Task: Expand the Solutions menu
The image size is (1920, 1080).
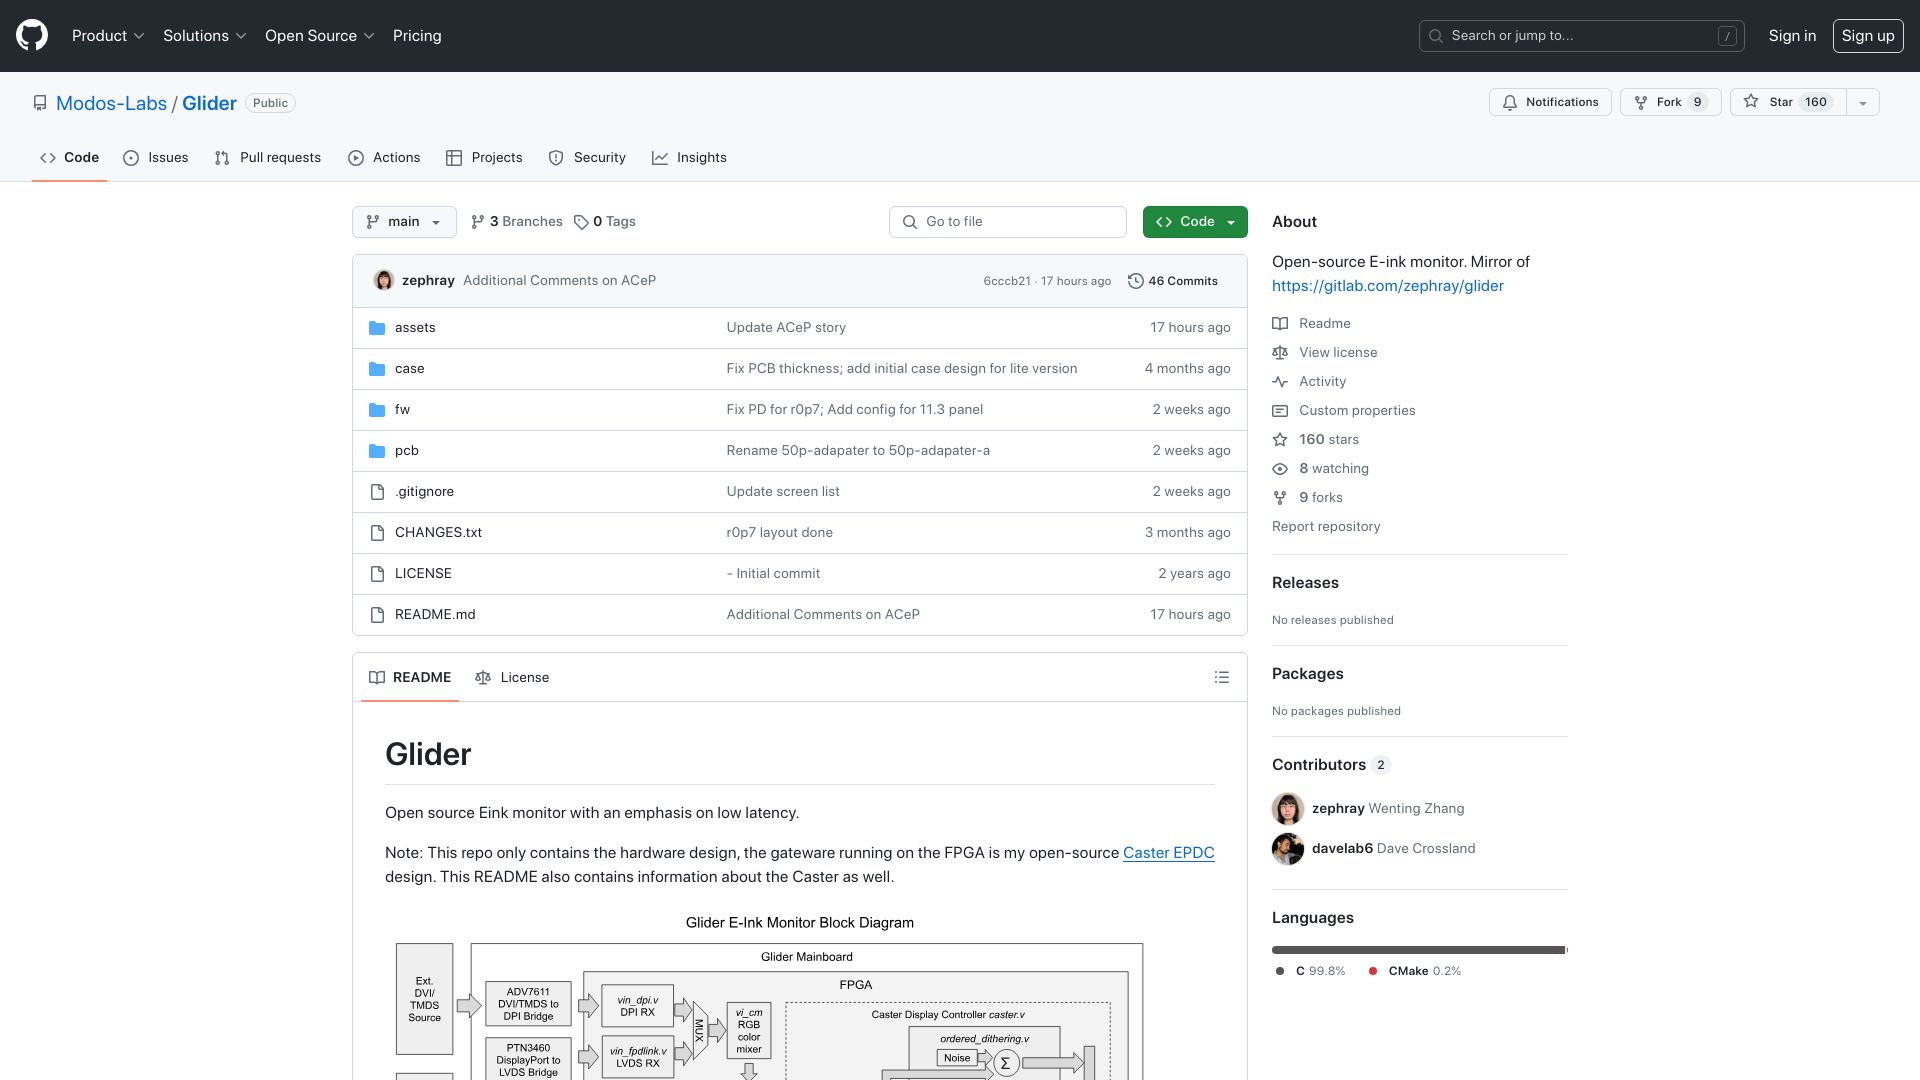Action: [204, 36]
